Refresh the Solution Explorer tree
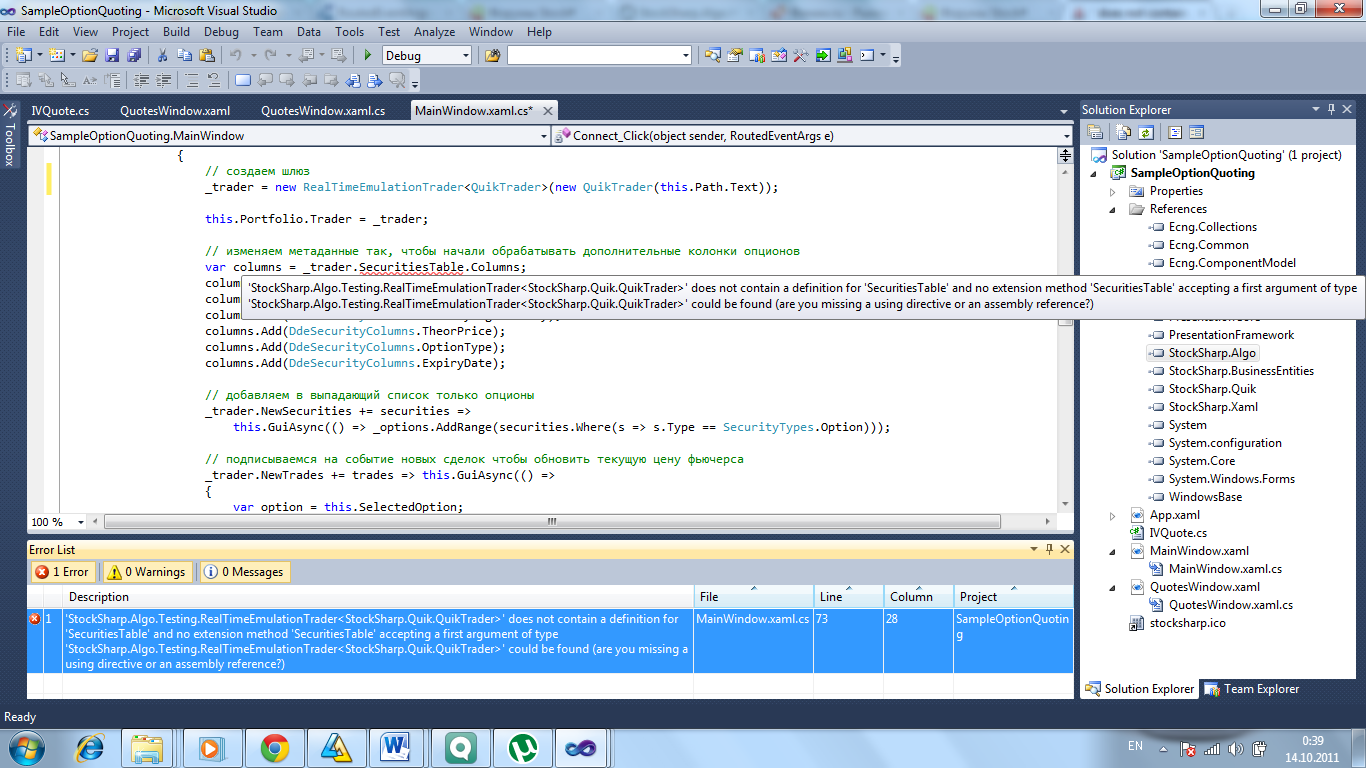The height and width of the screenshot is (768, 1366). [1146, 132]
